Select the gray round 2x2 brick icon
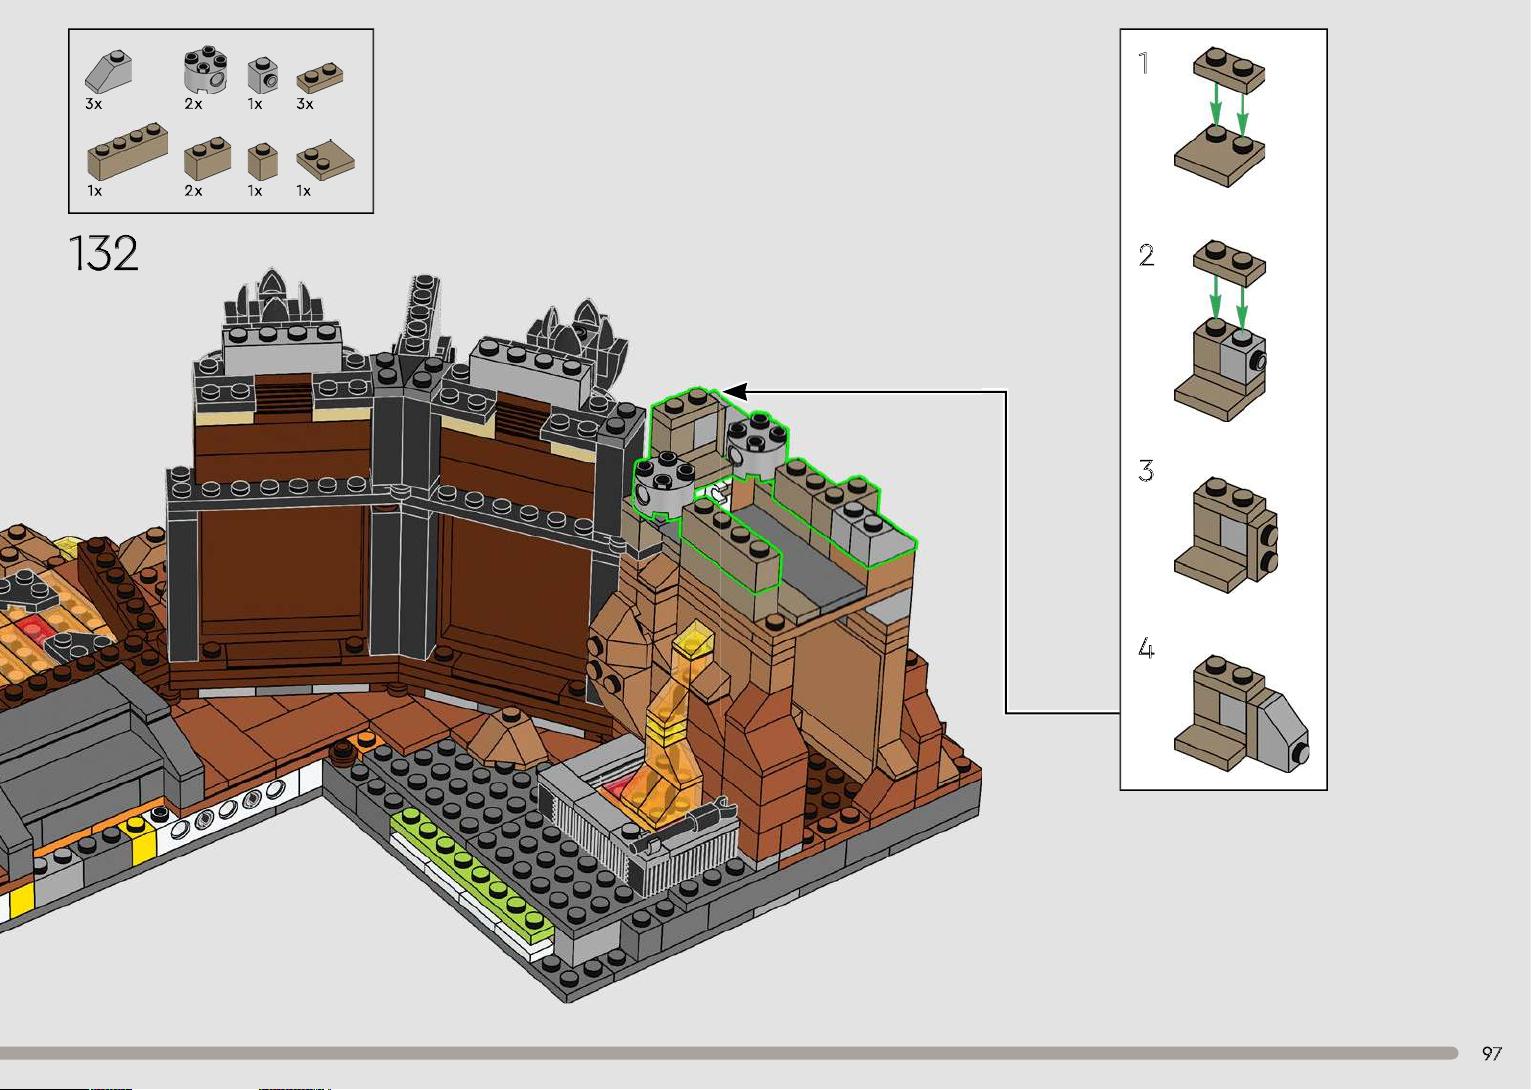 (x=204, y=71)
